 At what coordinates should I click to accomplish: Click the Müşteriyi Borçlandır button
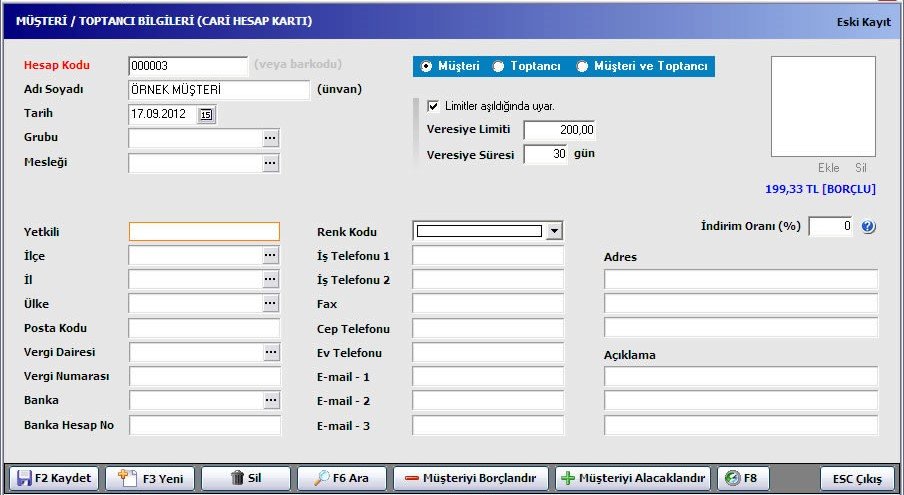(471, 478)
